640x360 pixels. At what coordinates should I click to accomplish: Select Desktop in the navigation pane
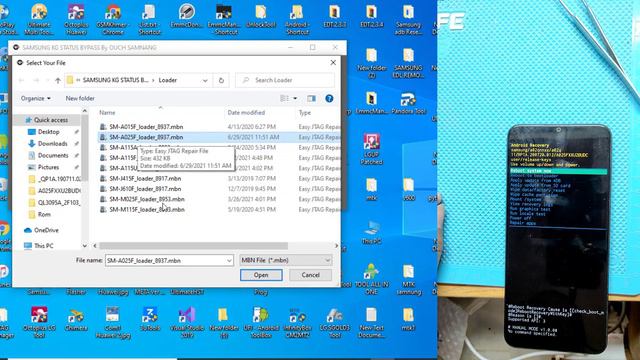49,132
